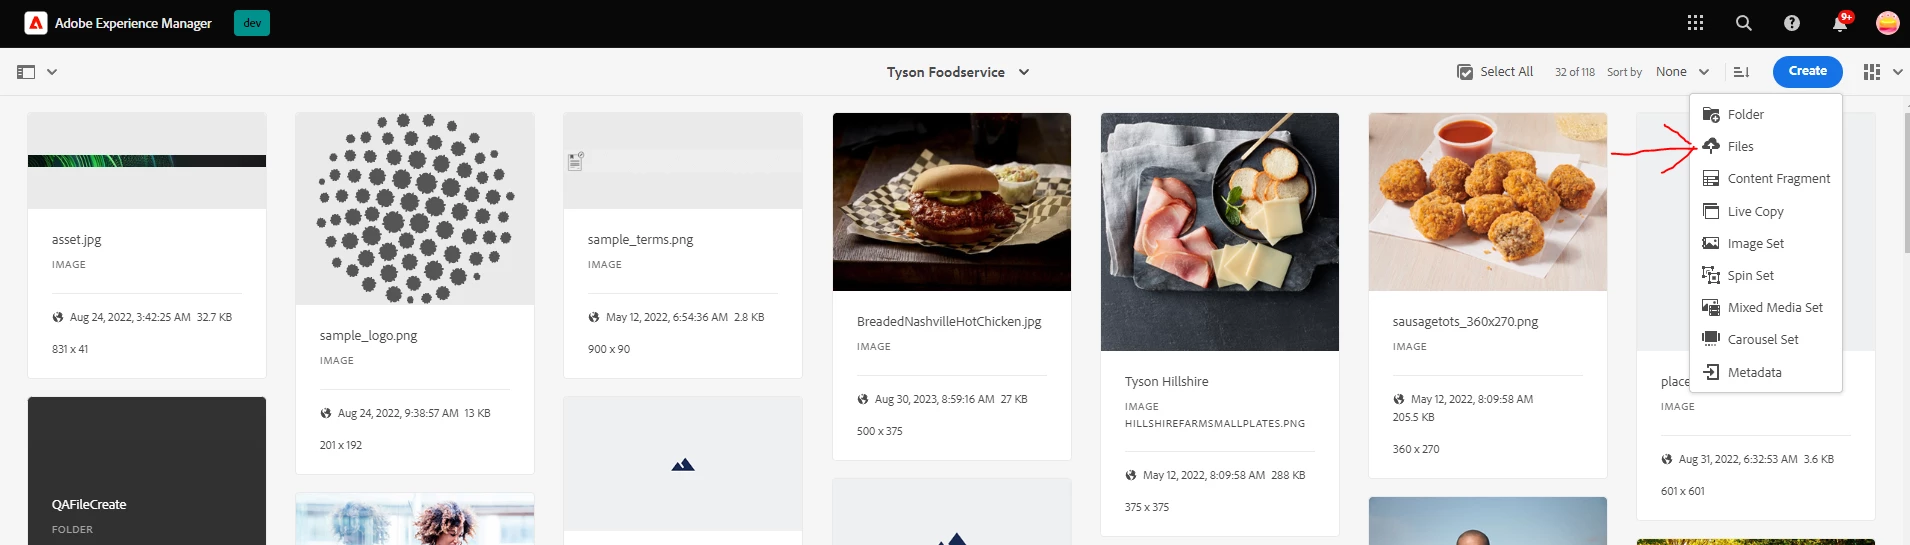The image size is (1910, 545).
Task: Toggle the sort direction icon
Action: click(x=1741, y=72)
